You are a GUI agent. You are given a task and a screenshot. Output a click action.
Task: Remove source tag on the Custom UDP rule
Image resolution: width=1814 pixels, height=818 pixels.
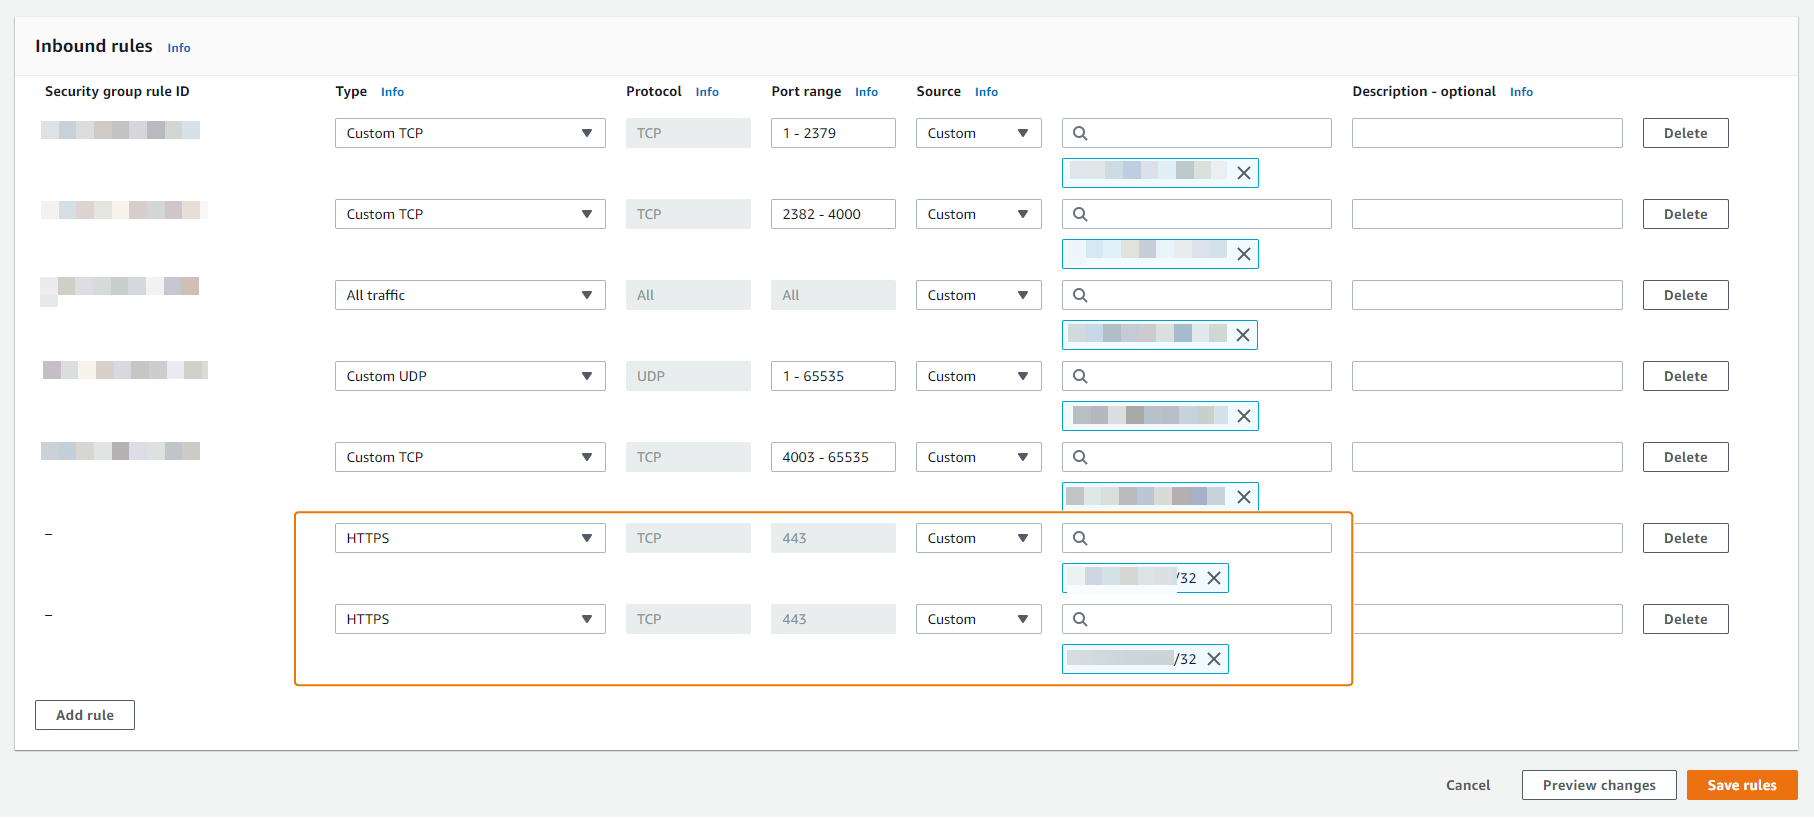click(1243, 416)
